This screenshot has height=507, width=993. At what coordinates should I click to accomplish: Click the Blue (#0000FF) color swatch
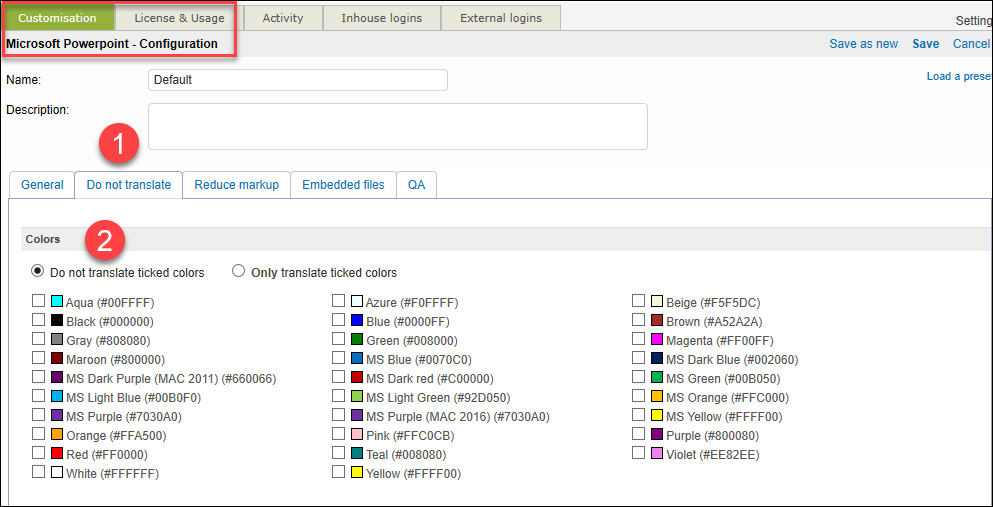(357, 321)
